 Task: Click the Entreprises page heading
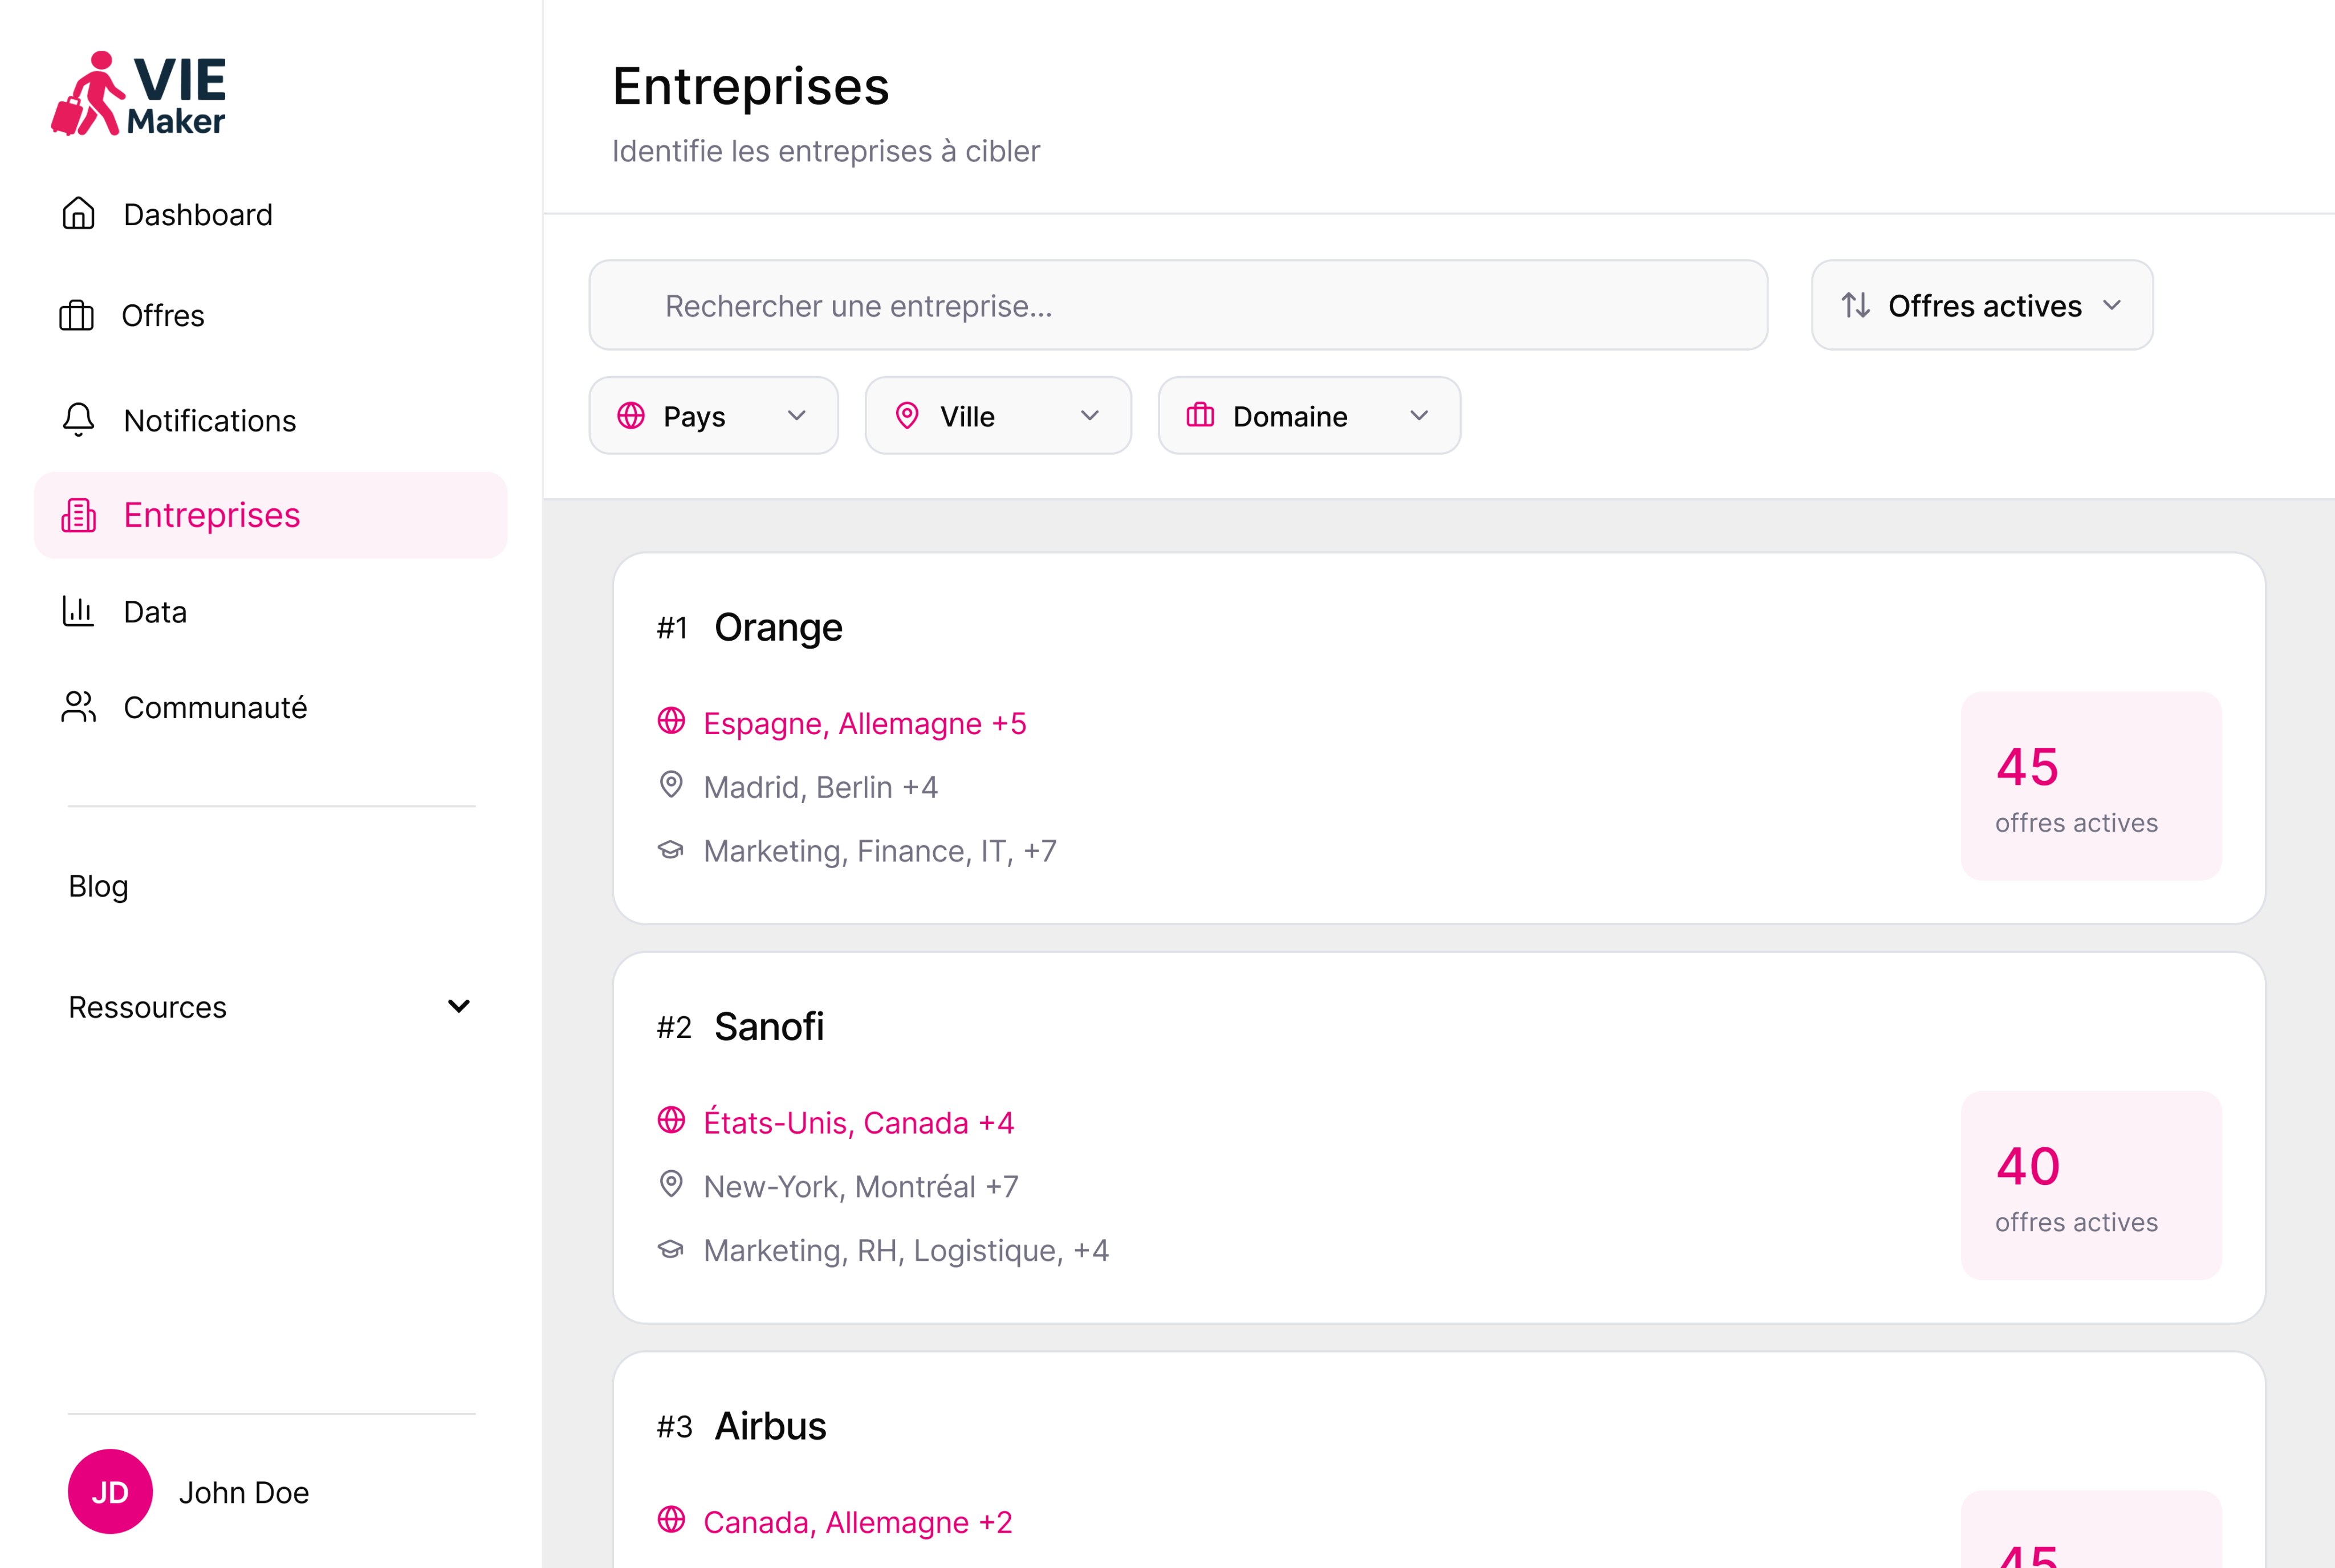[x=750, y=86]
